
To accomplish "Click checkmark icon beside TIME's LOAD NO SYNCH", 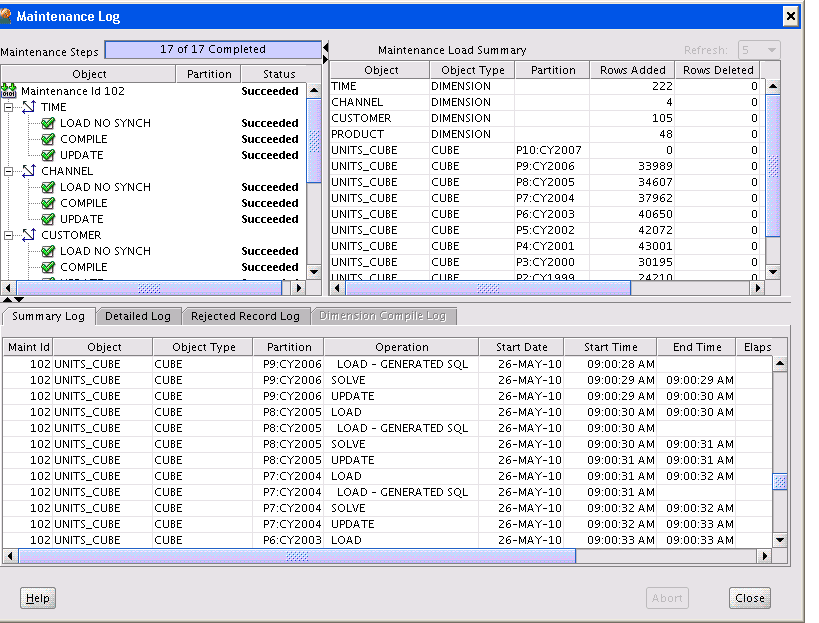I will (48, 123).
